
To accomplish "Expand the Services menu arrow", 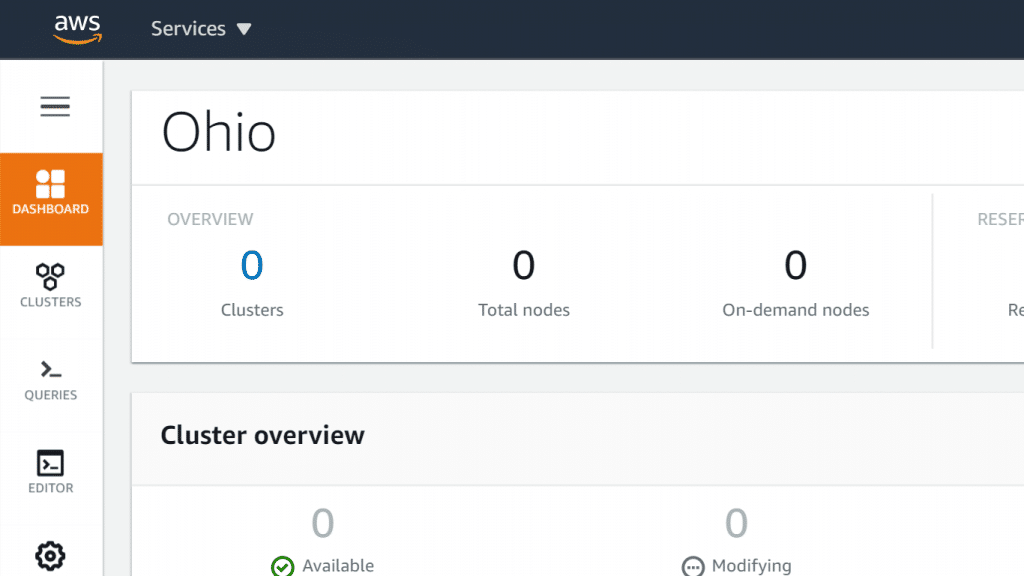I will pyautogui.click(x=245, y=28).
